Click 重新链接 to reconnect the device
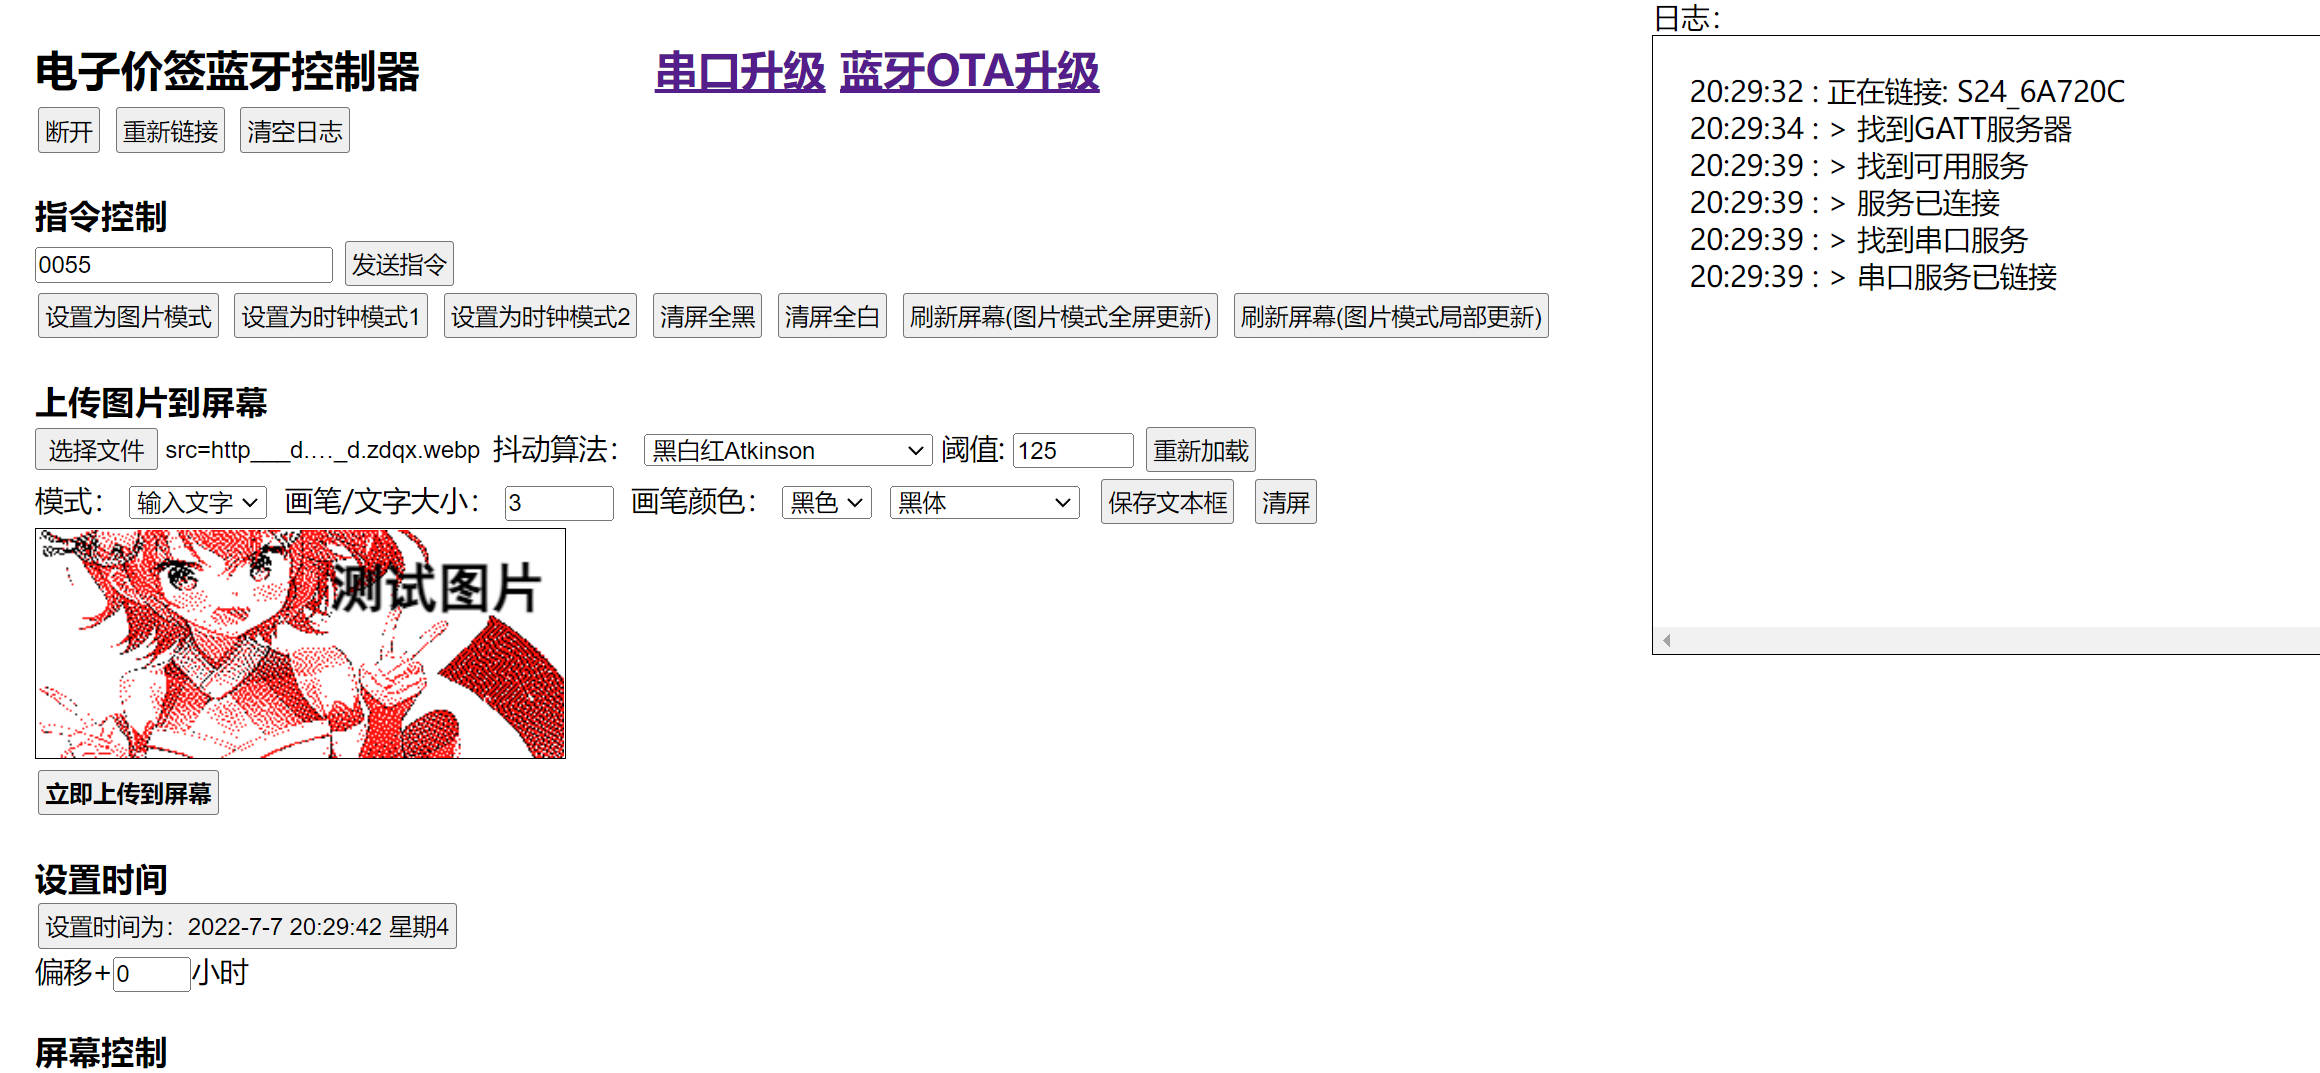The width and height of the screenshot is (2320, 1073). tap(169, 129)
